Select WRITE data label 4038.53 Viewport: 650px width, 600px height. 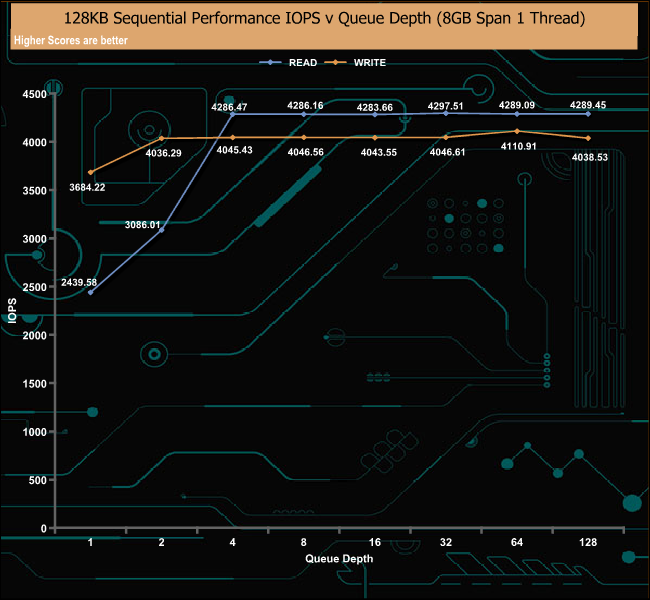pos(590,158)
